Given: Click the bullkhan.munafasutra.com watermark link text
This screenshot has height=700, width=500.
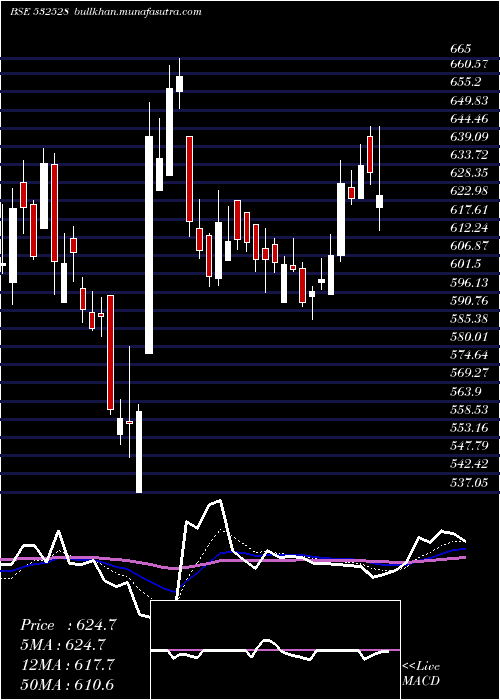Looking at the screenshot, I should 137,12.
